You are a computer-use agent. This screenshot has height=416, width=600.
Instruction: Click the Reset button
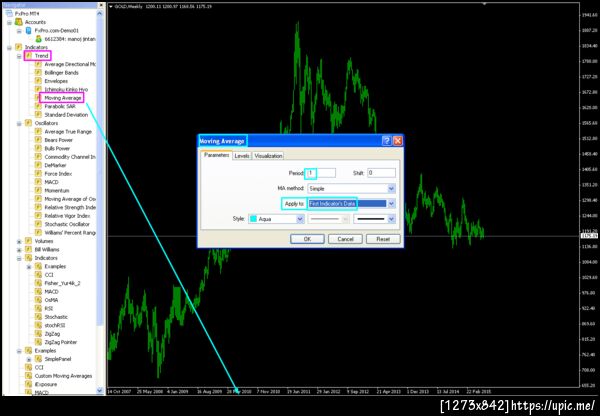(x=383, y=239)
